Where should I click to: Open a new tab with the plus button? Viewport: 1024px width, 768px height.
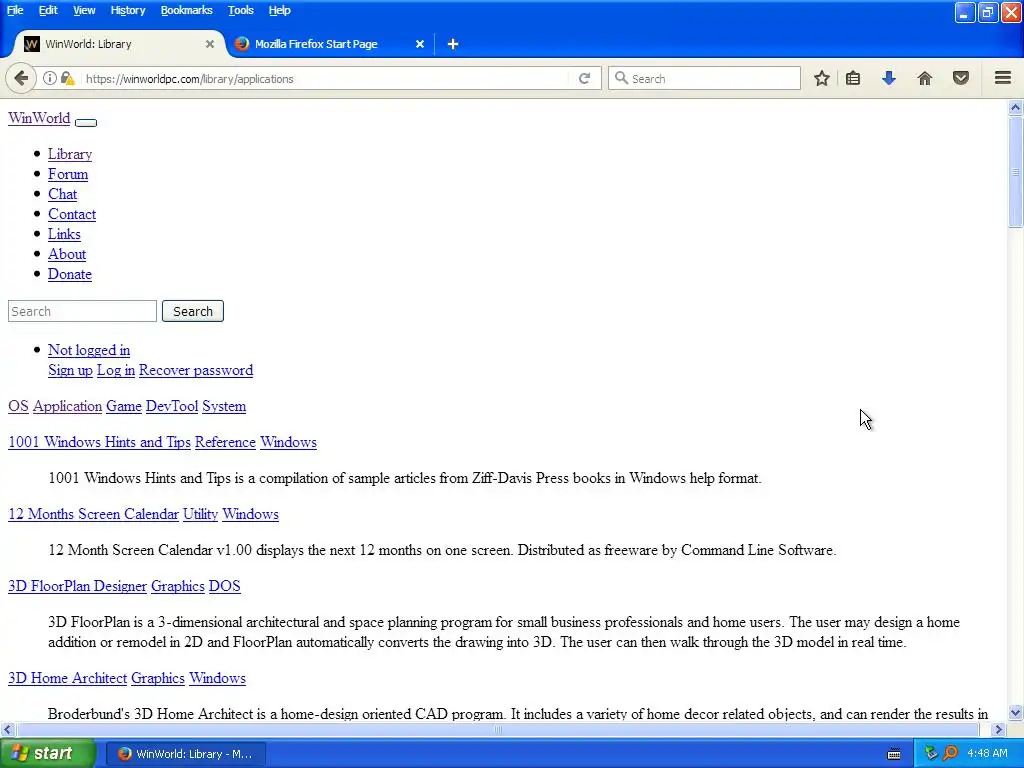453,44
